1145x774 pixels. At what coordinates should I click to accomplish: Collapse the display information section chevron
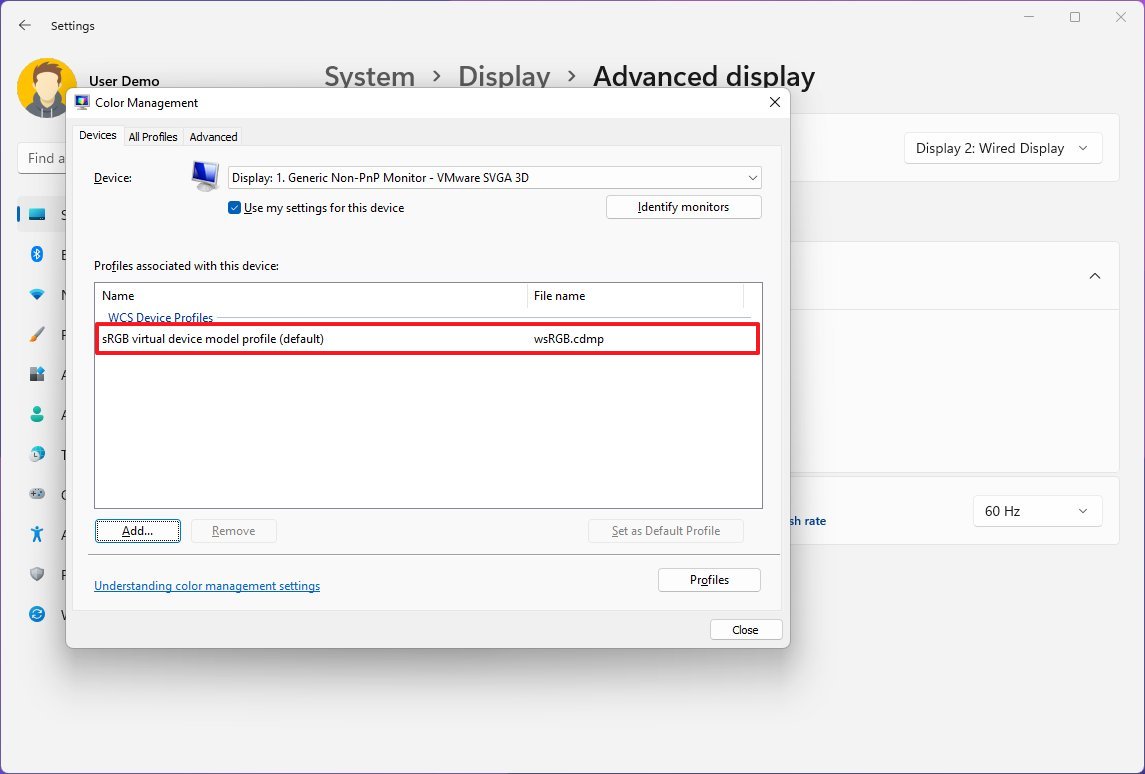[x=1095, y=276]
